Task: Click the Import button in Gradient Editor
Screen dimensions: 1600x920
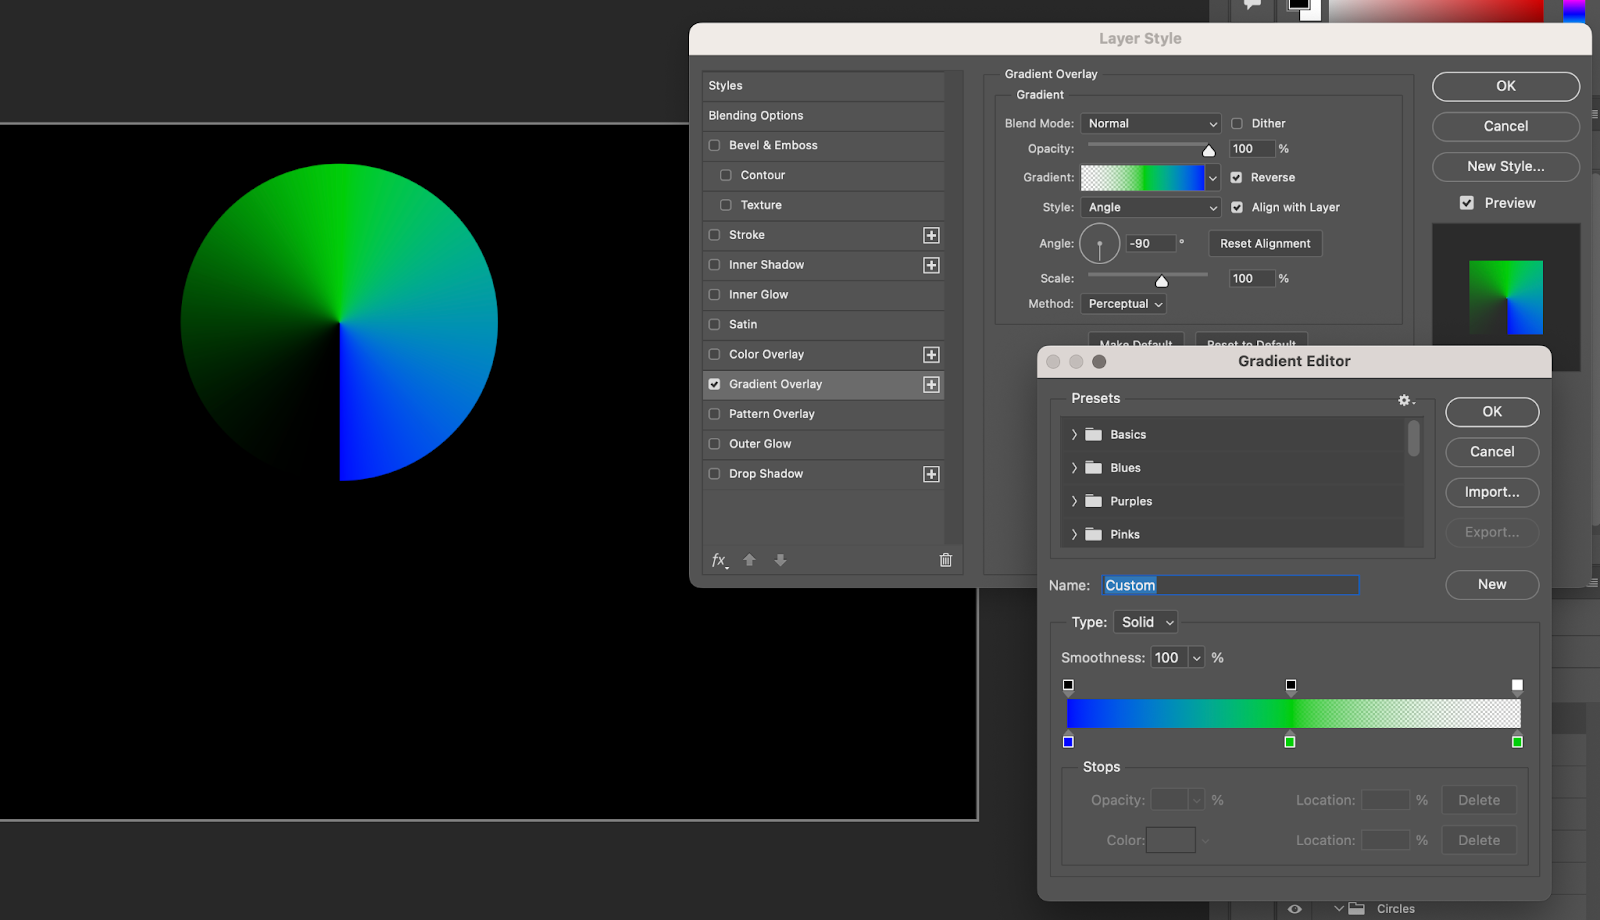Action: point(1491,492)
